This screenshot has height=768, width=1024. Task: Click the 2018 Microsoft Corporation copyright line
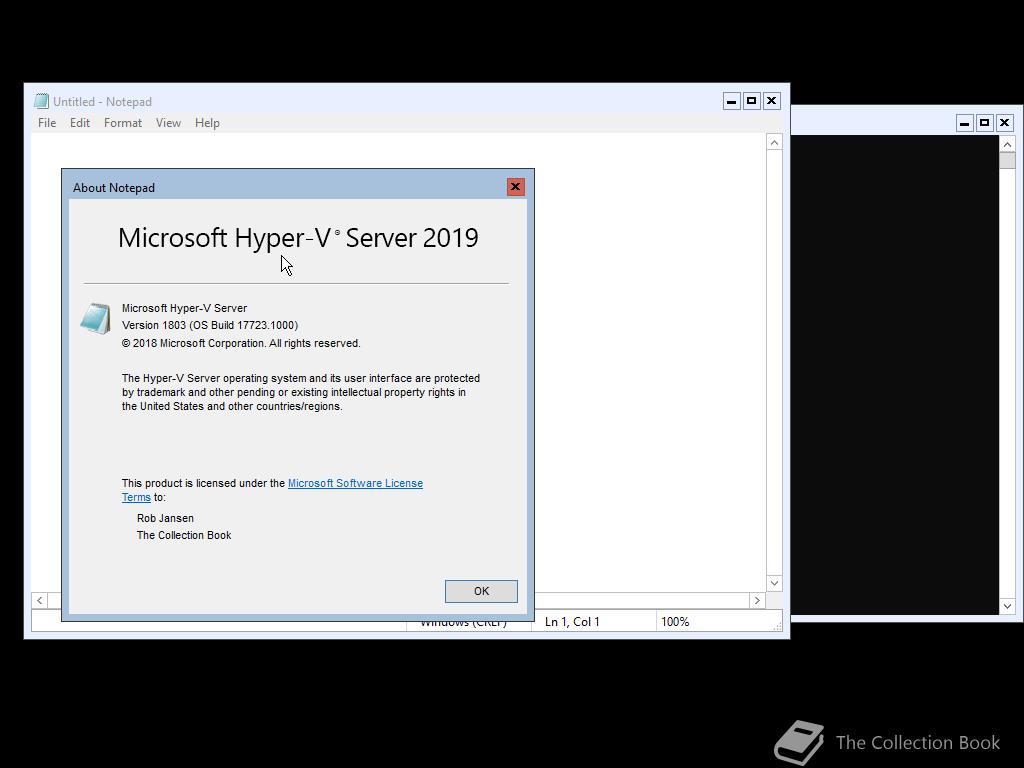click(241, 344)
